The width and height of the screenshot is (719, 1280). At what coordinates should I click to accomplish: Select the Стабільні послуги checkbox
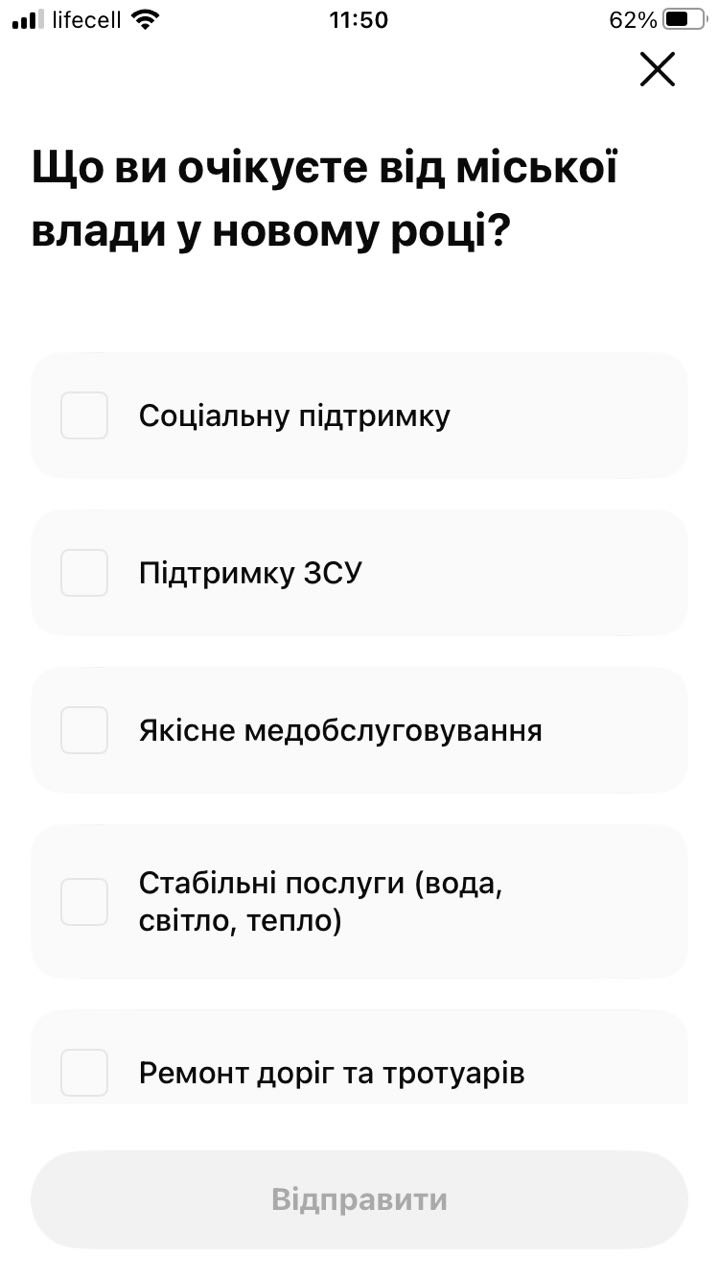84,902
